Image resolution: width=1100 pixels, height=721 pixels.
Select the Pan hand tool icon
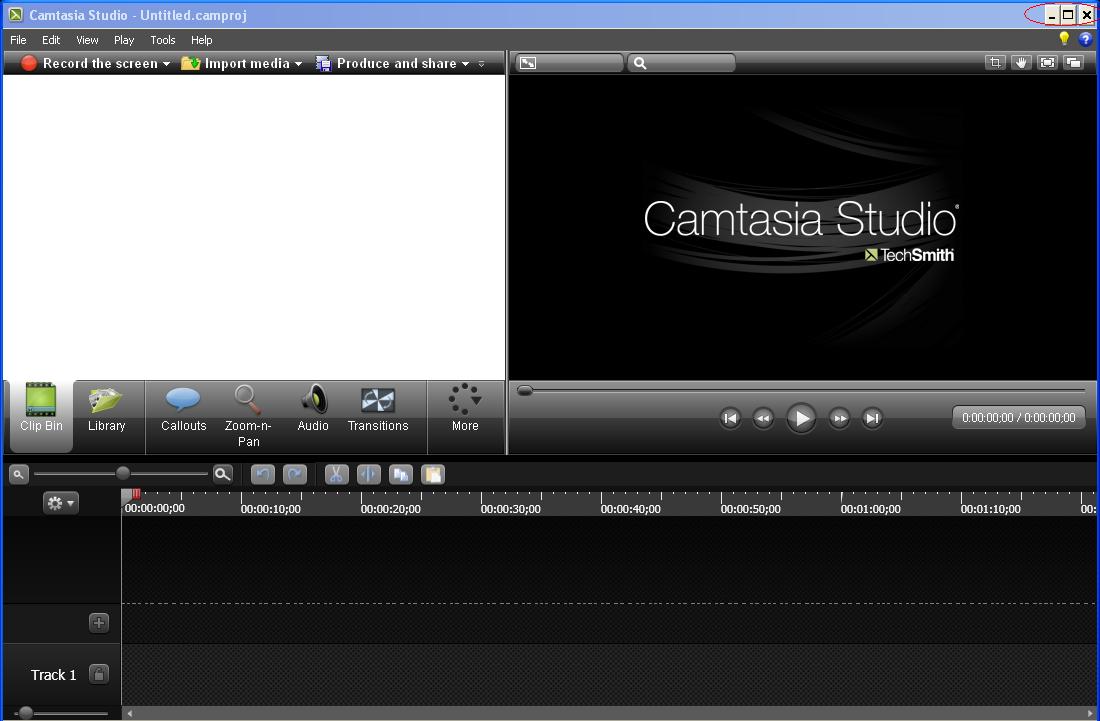(1021, 63)
